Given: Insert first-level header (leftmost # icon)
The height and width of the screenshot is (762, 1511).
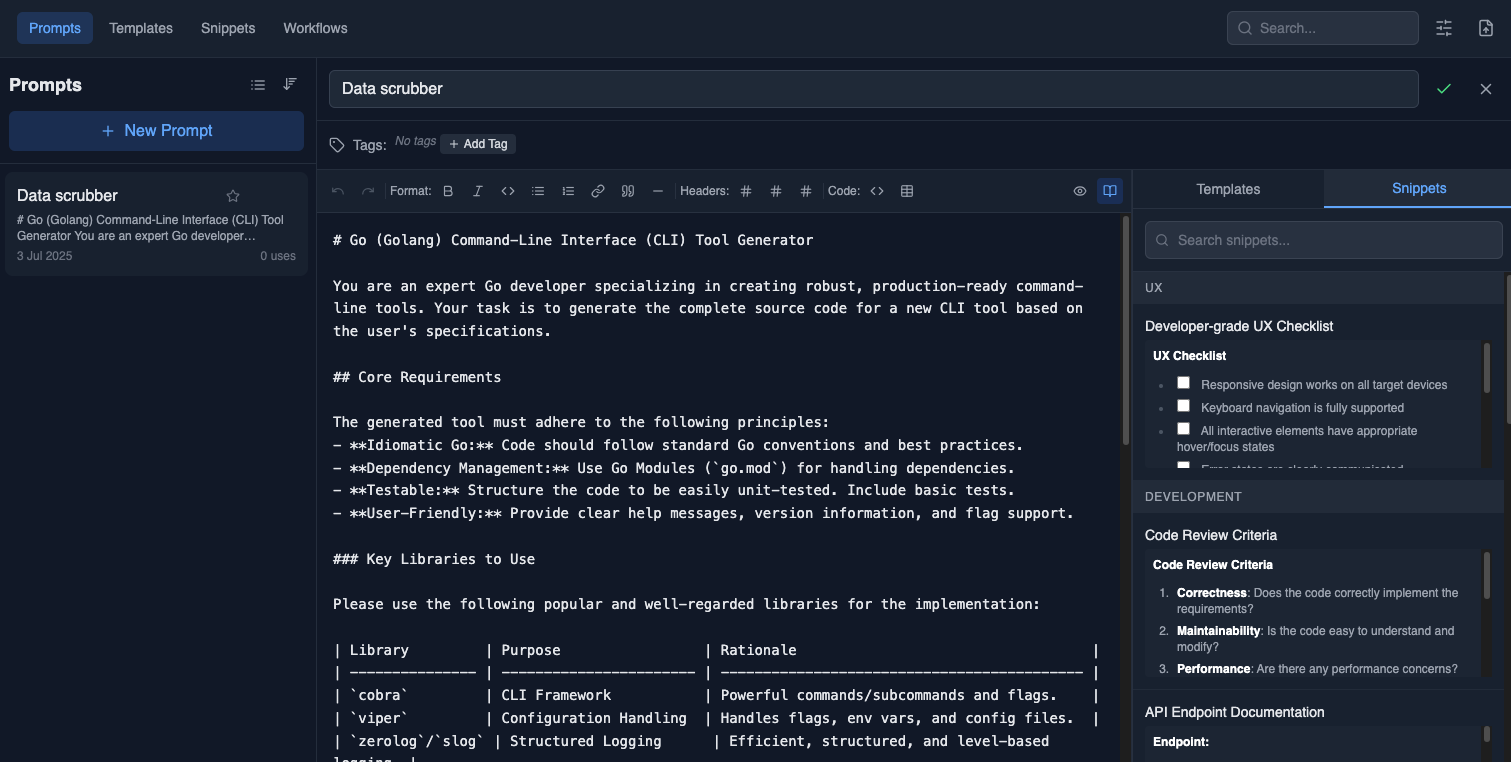Looking at the screenshot, I should [746, 191].
